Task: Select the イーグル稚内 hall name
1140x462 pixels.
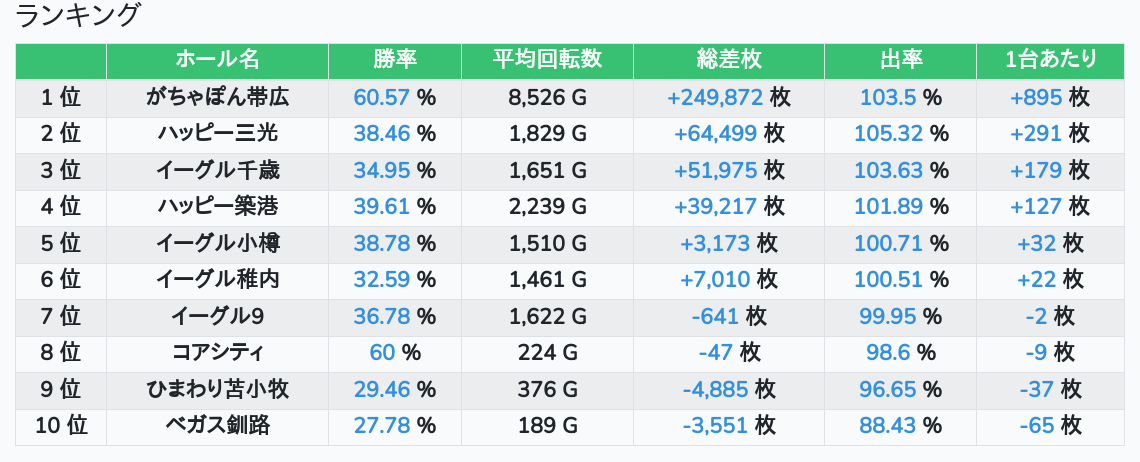Action: (217, 279)
